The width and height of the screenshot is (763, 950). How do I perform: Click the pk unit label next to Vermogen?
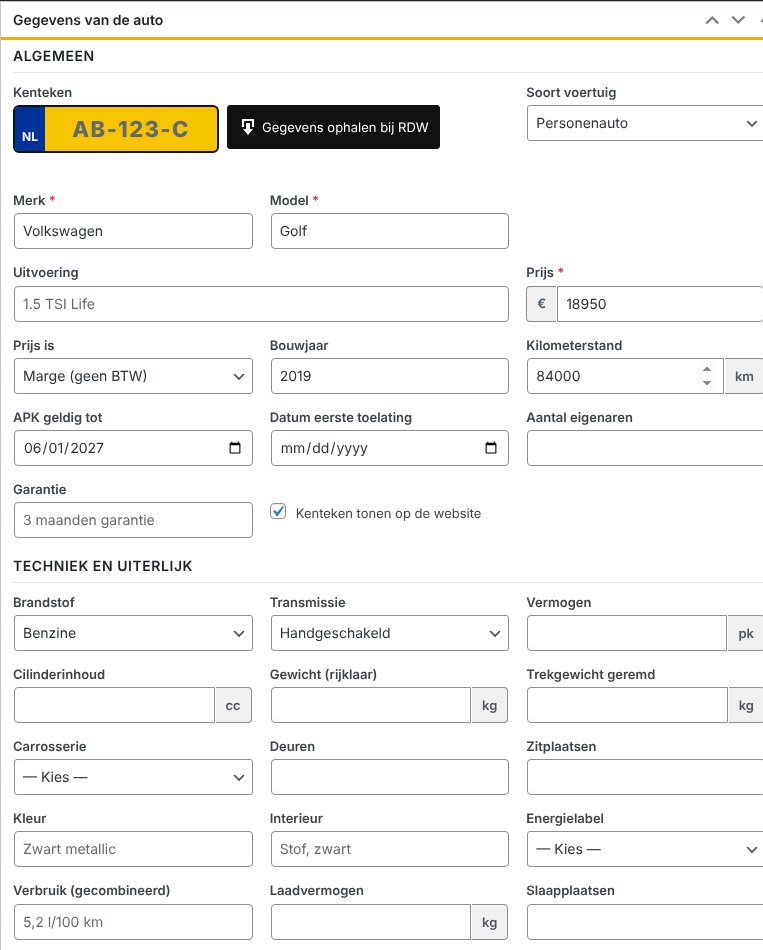point(745,633)
